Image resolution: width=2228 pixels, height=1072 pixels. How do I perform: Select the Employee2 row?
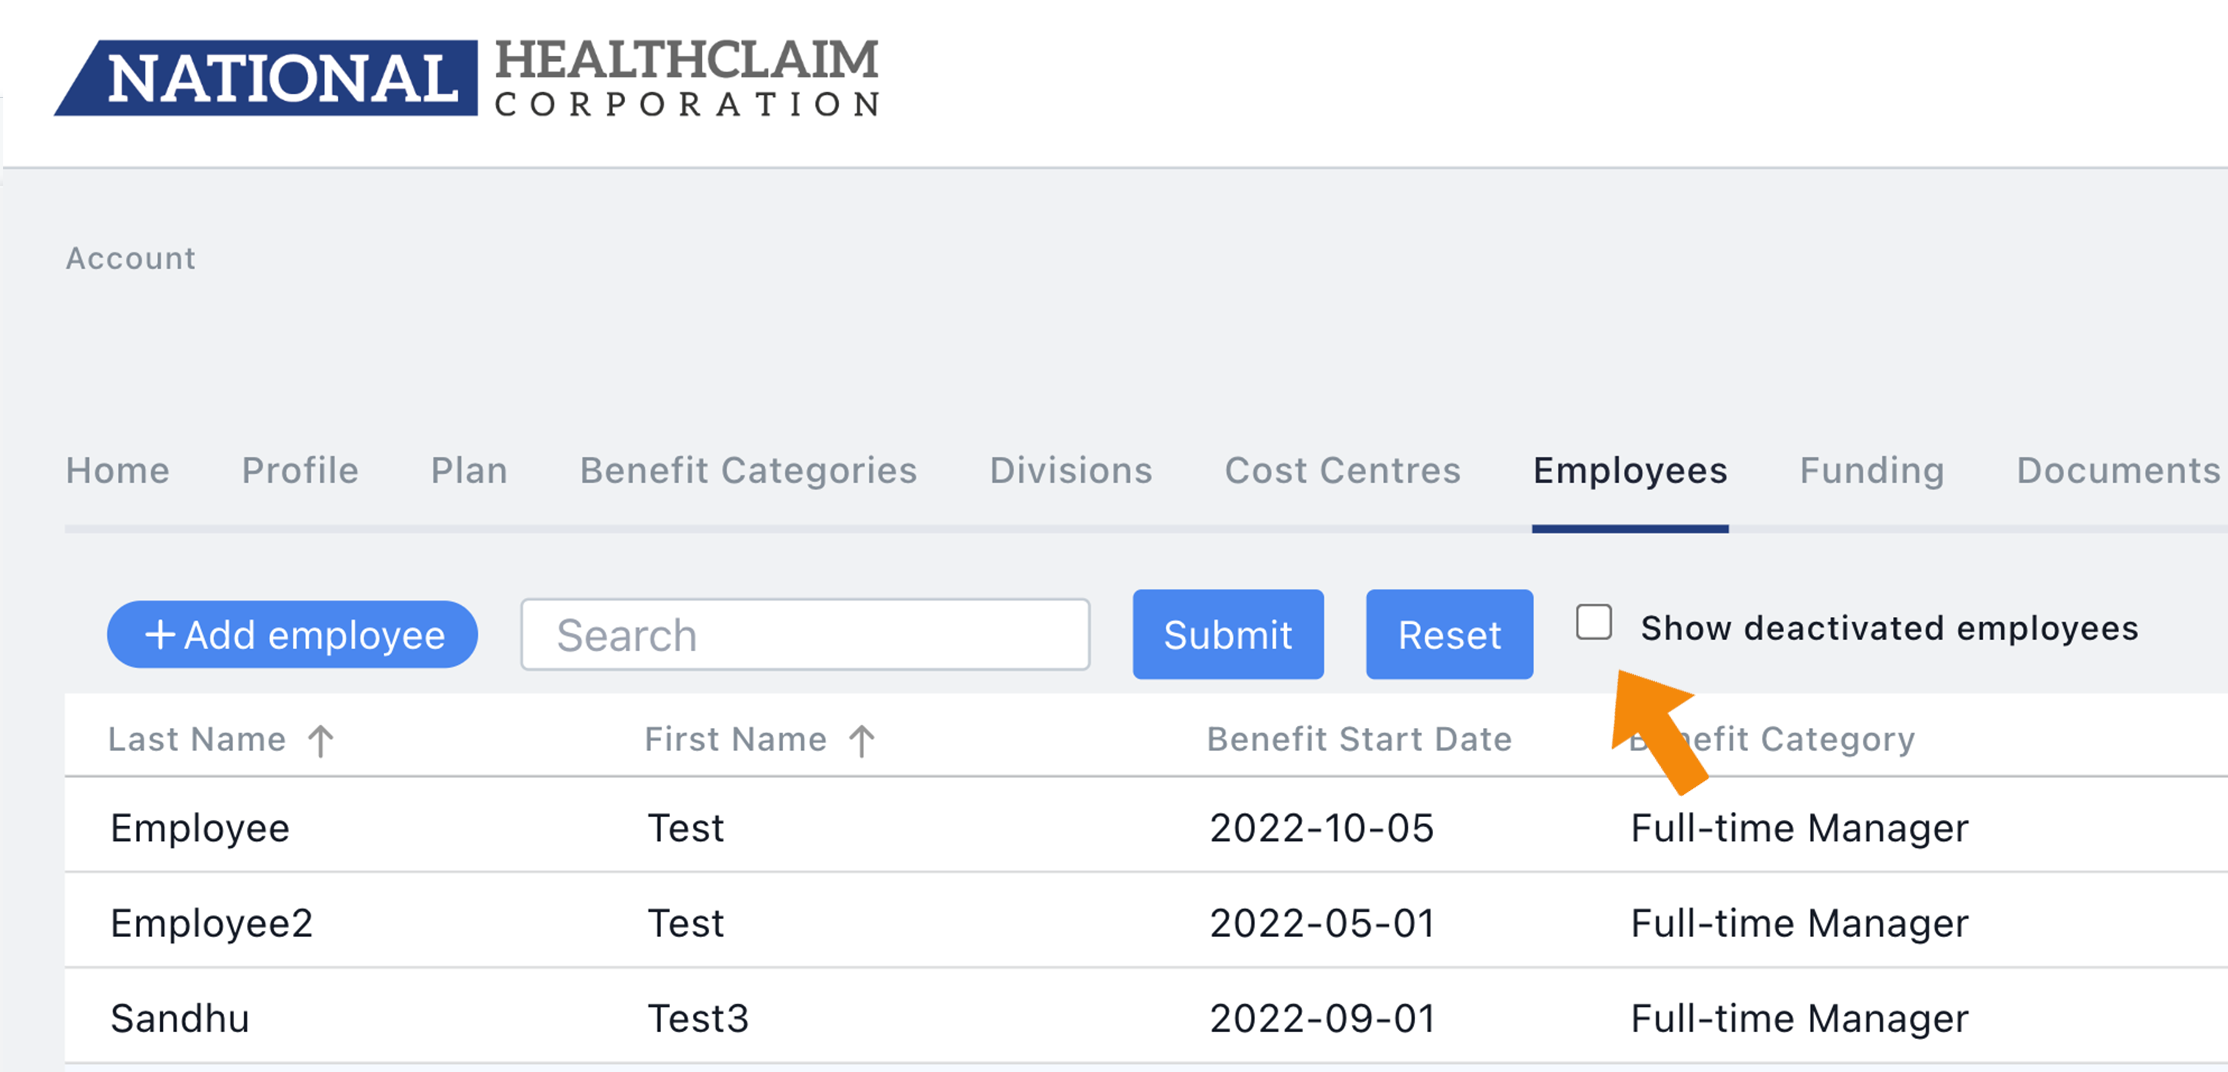[x=1146, y=922]
